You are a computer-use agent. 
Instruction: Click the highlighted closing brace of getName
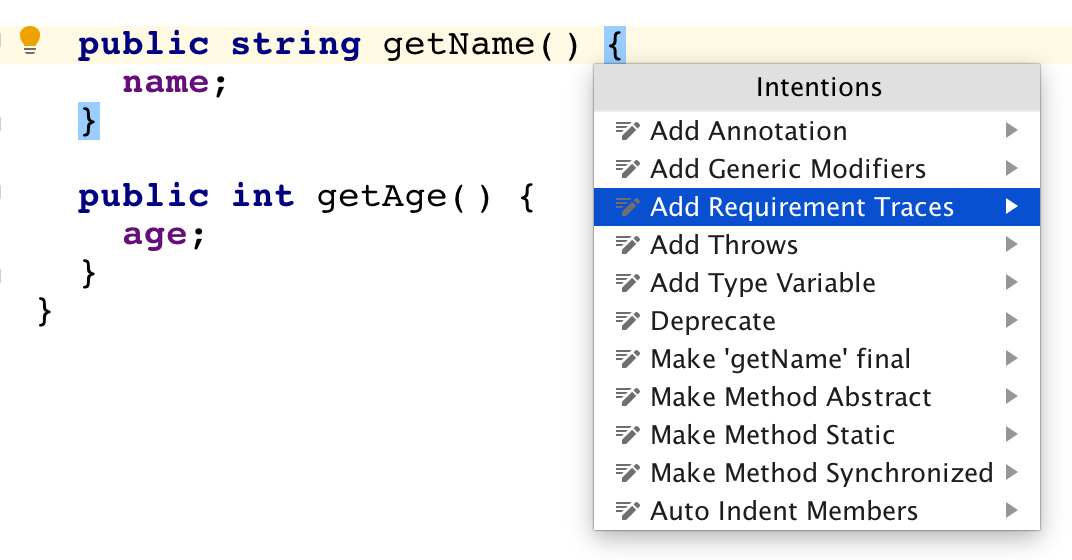(x=89, y=121)
